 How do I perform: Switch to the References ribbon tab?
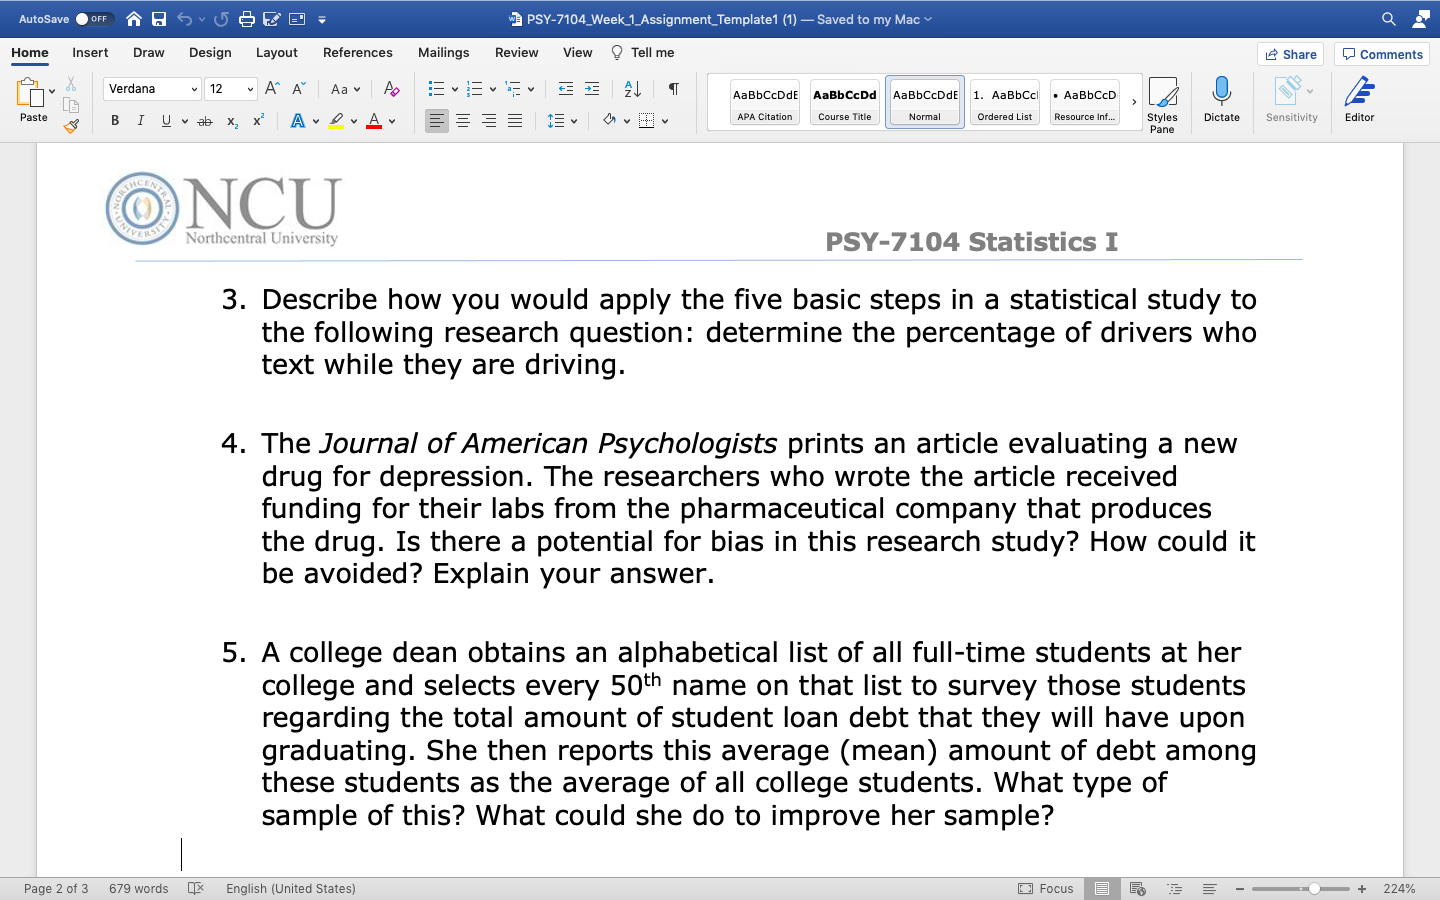(357, 52)
